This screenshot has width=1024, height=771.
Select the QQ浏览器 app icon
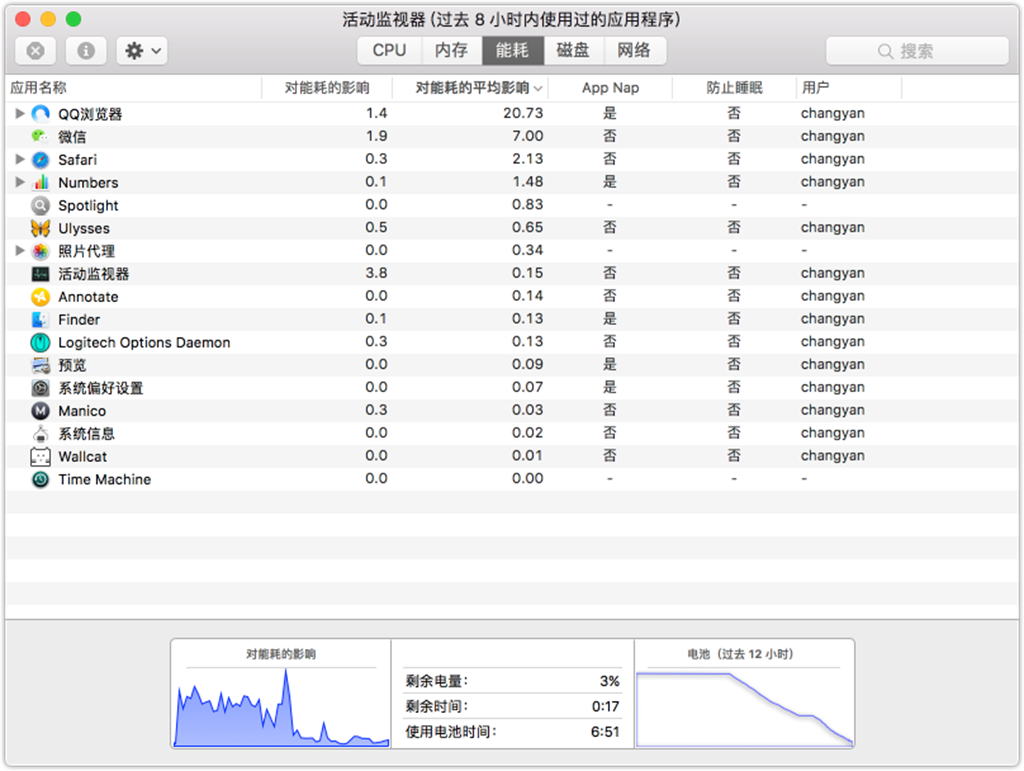click(x=38, y=113)
